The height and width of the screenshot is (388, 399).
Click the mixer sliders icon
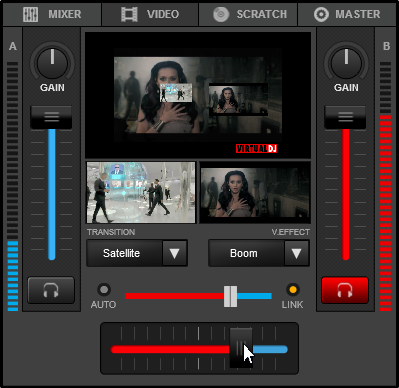click(30, 14)
